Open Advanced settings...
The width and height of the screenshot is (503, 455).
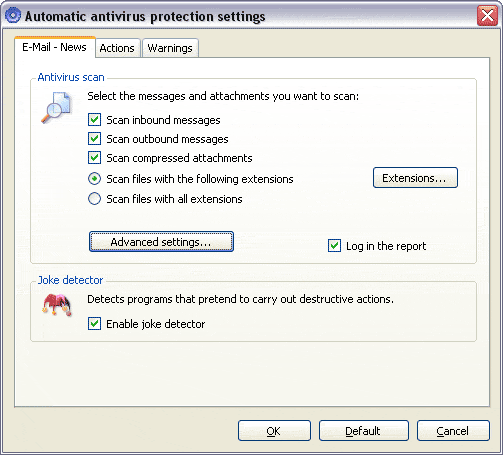tap(161, 242)
